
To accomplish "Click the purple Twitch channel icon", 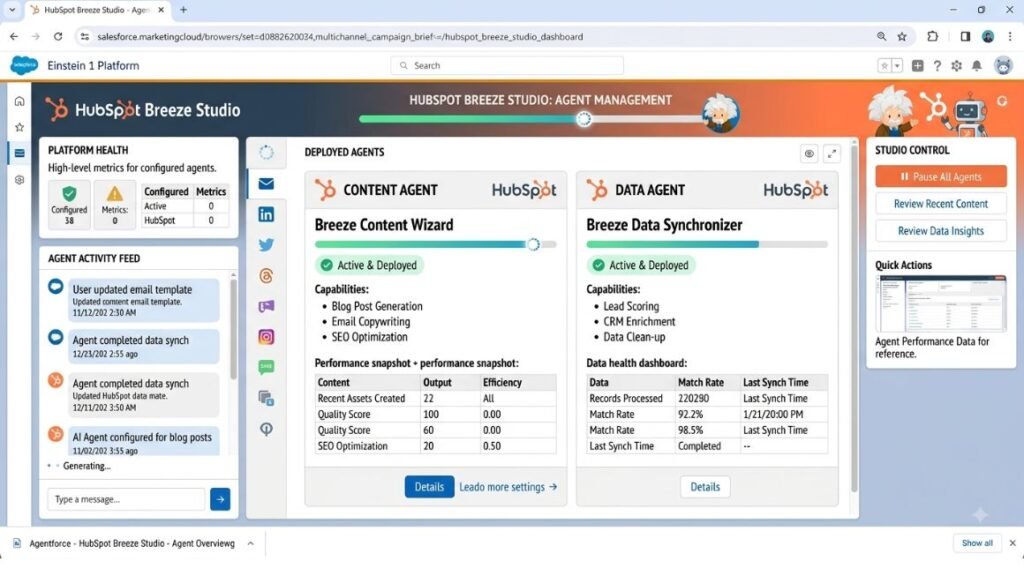I will pos(266,306).
